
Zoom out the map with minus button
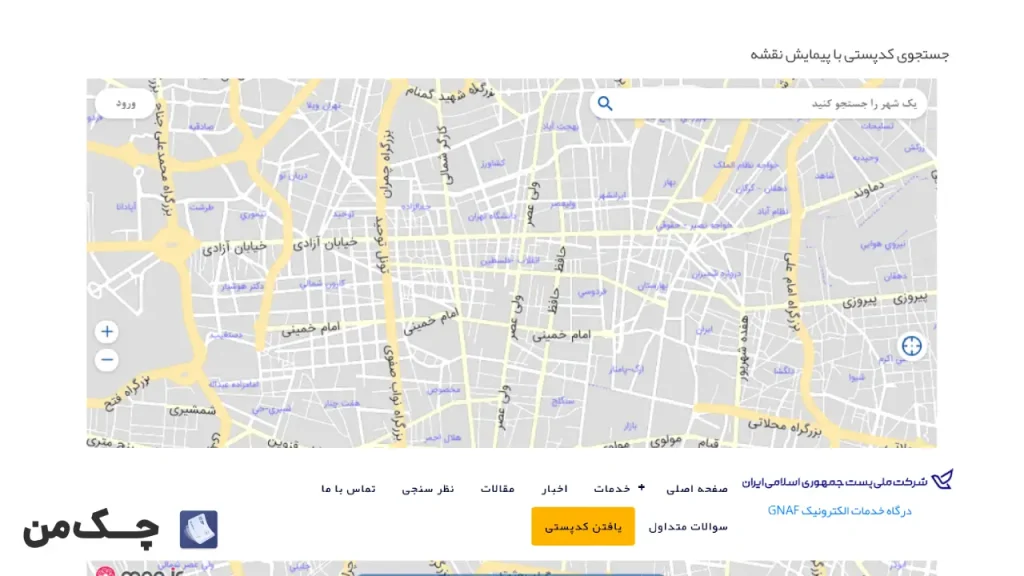pos(107,360)
